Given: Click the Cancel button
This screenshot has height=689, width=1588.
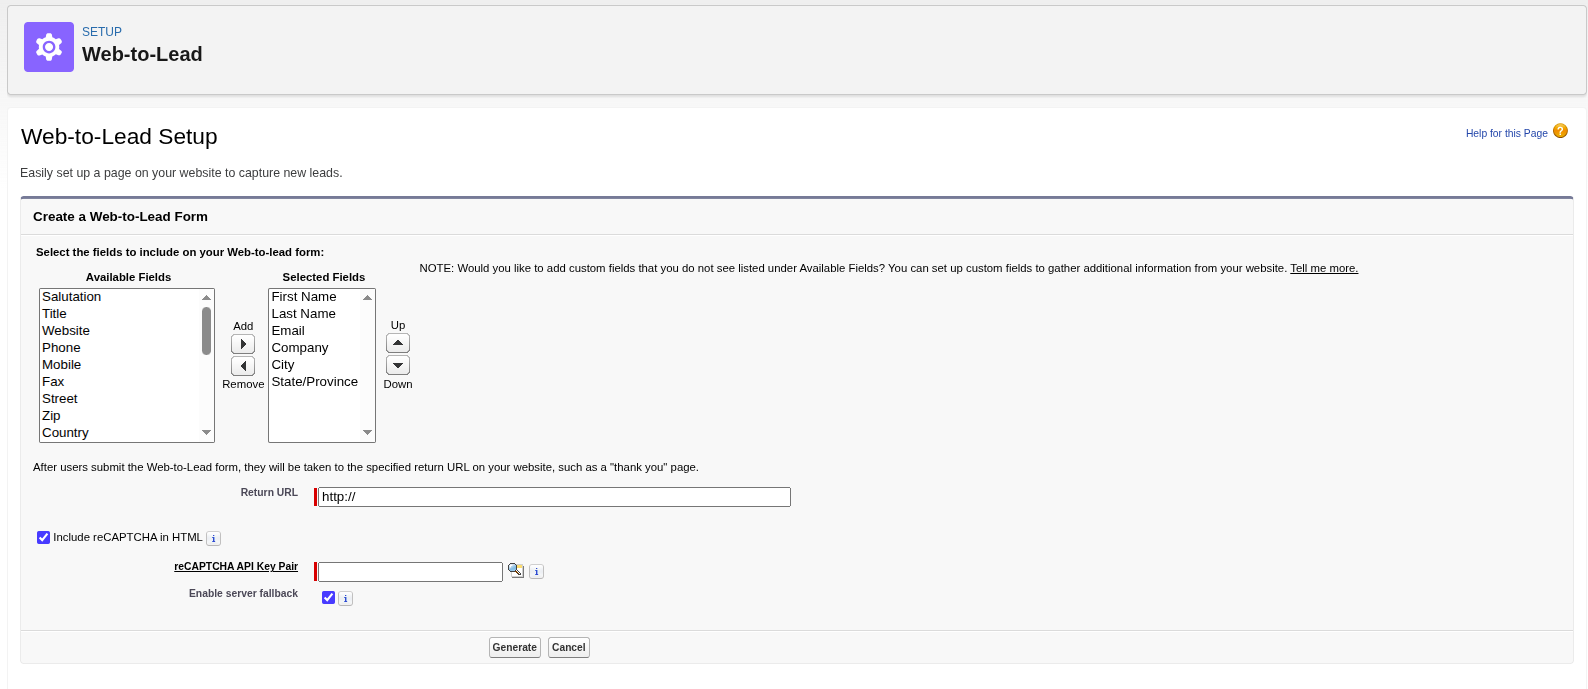Looking at the screenshot, I should point(569,648).
